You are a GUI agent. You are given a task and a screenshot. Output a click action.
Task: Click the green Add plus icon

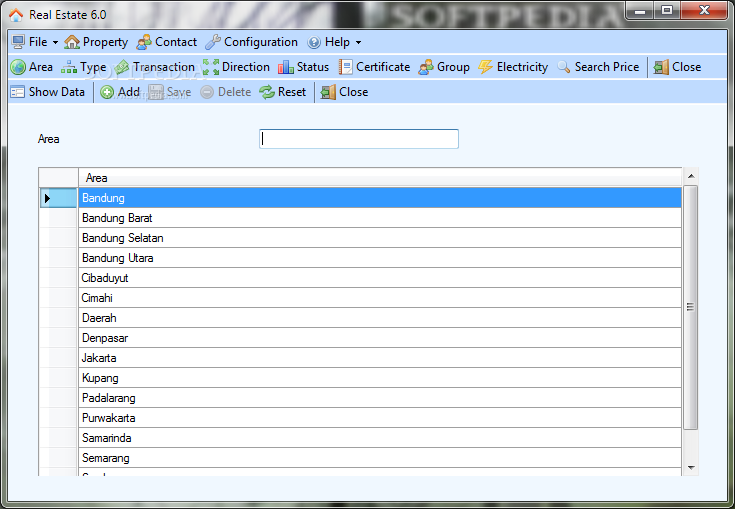(x=107, y=92)
